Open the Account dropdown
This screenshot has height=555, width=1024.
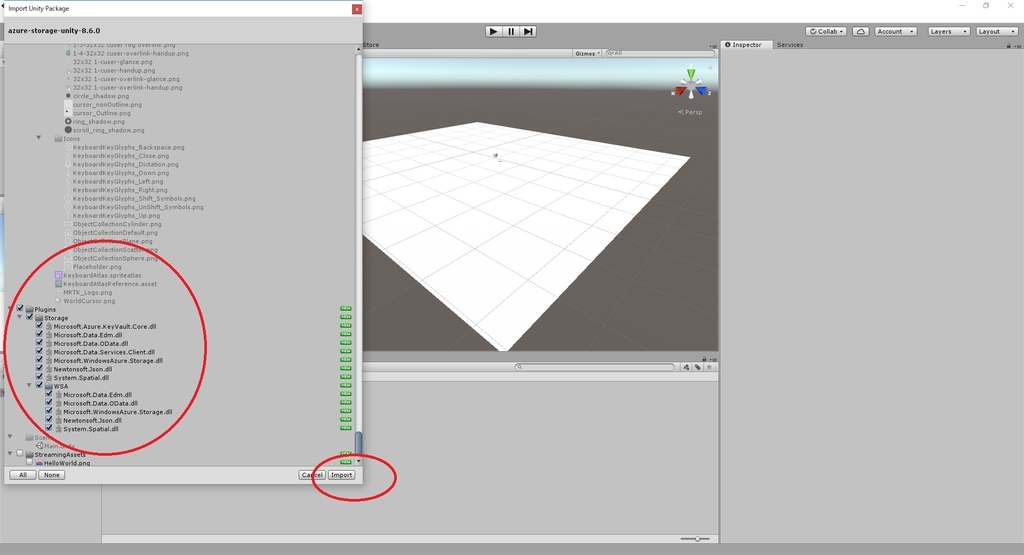(x=895, y=31)
